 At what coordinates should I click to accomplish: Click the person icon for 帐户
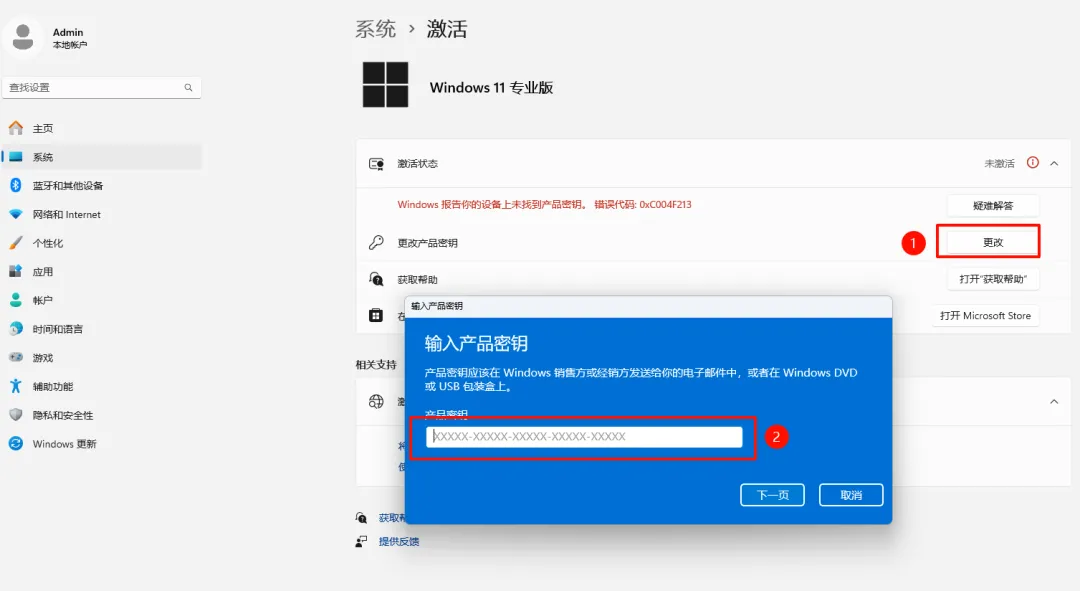(x=16, y=300)
